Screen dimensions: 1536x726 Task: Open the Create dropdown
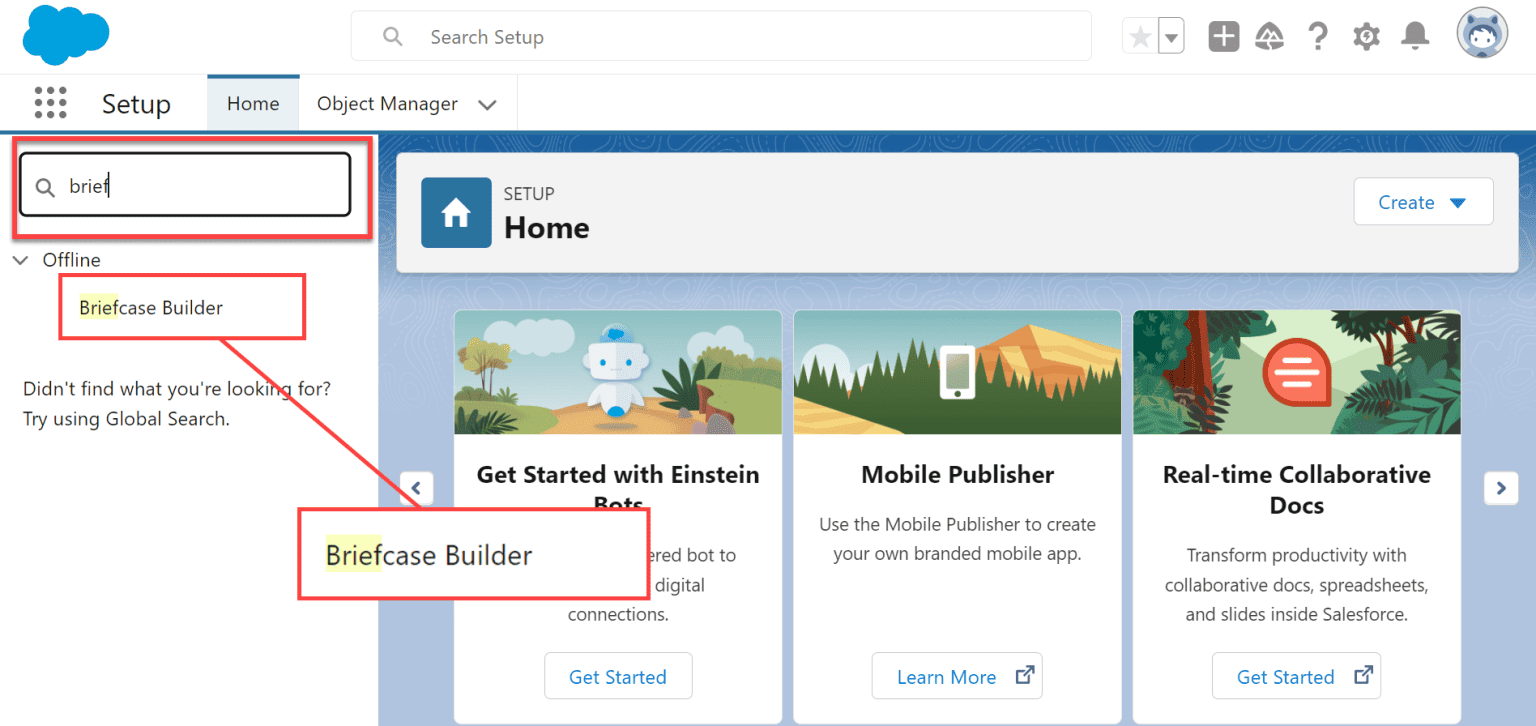click(1423, 201)
